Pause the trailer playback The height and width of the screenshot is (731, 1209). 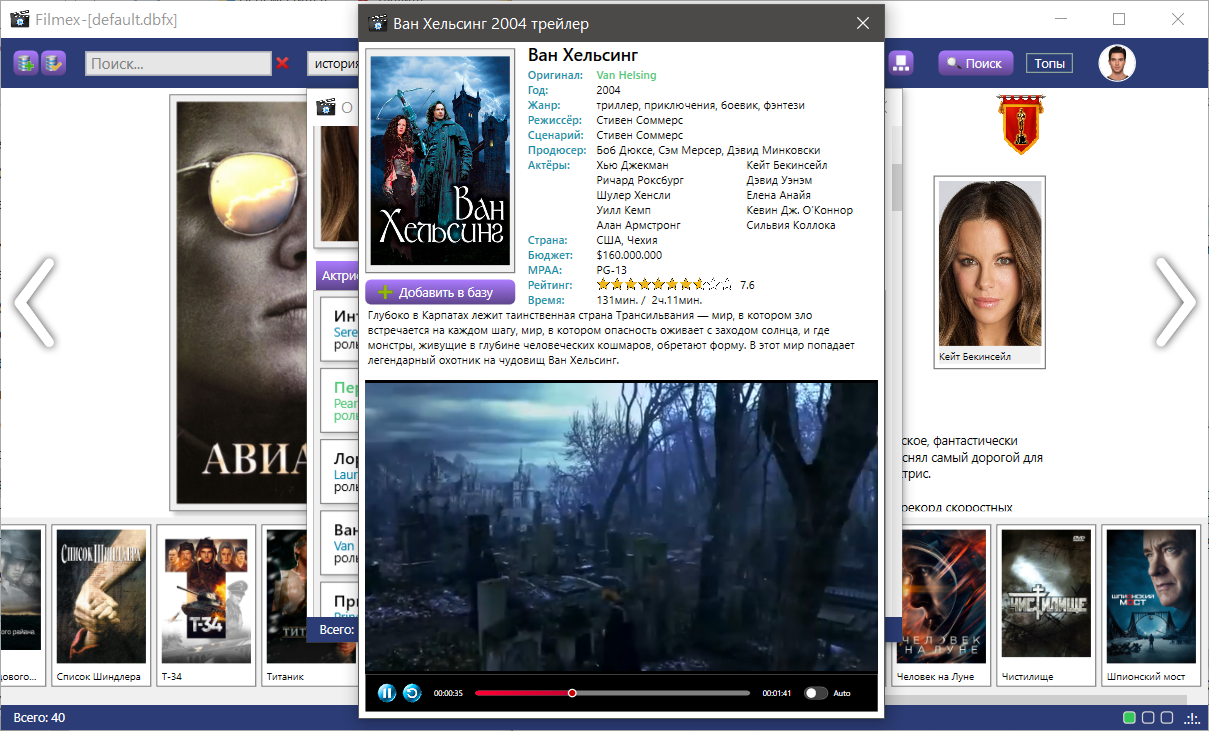tap(387, 692)
